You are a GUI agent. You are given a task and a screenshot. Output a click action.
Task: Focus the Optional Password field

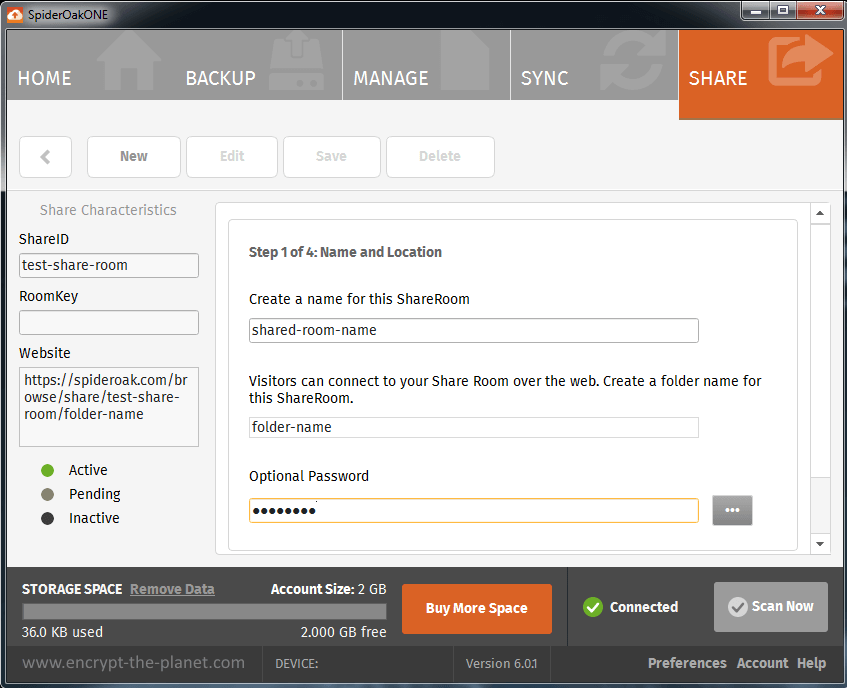coord(473,510)
